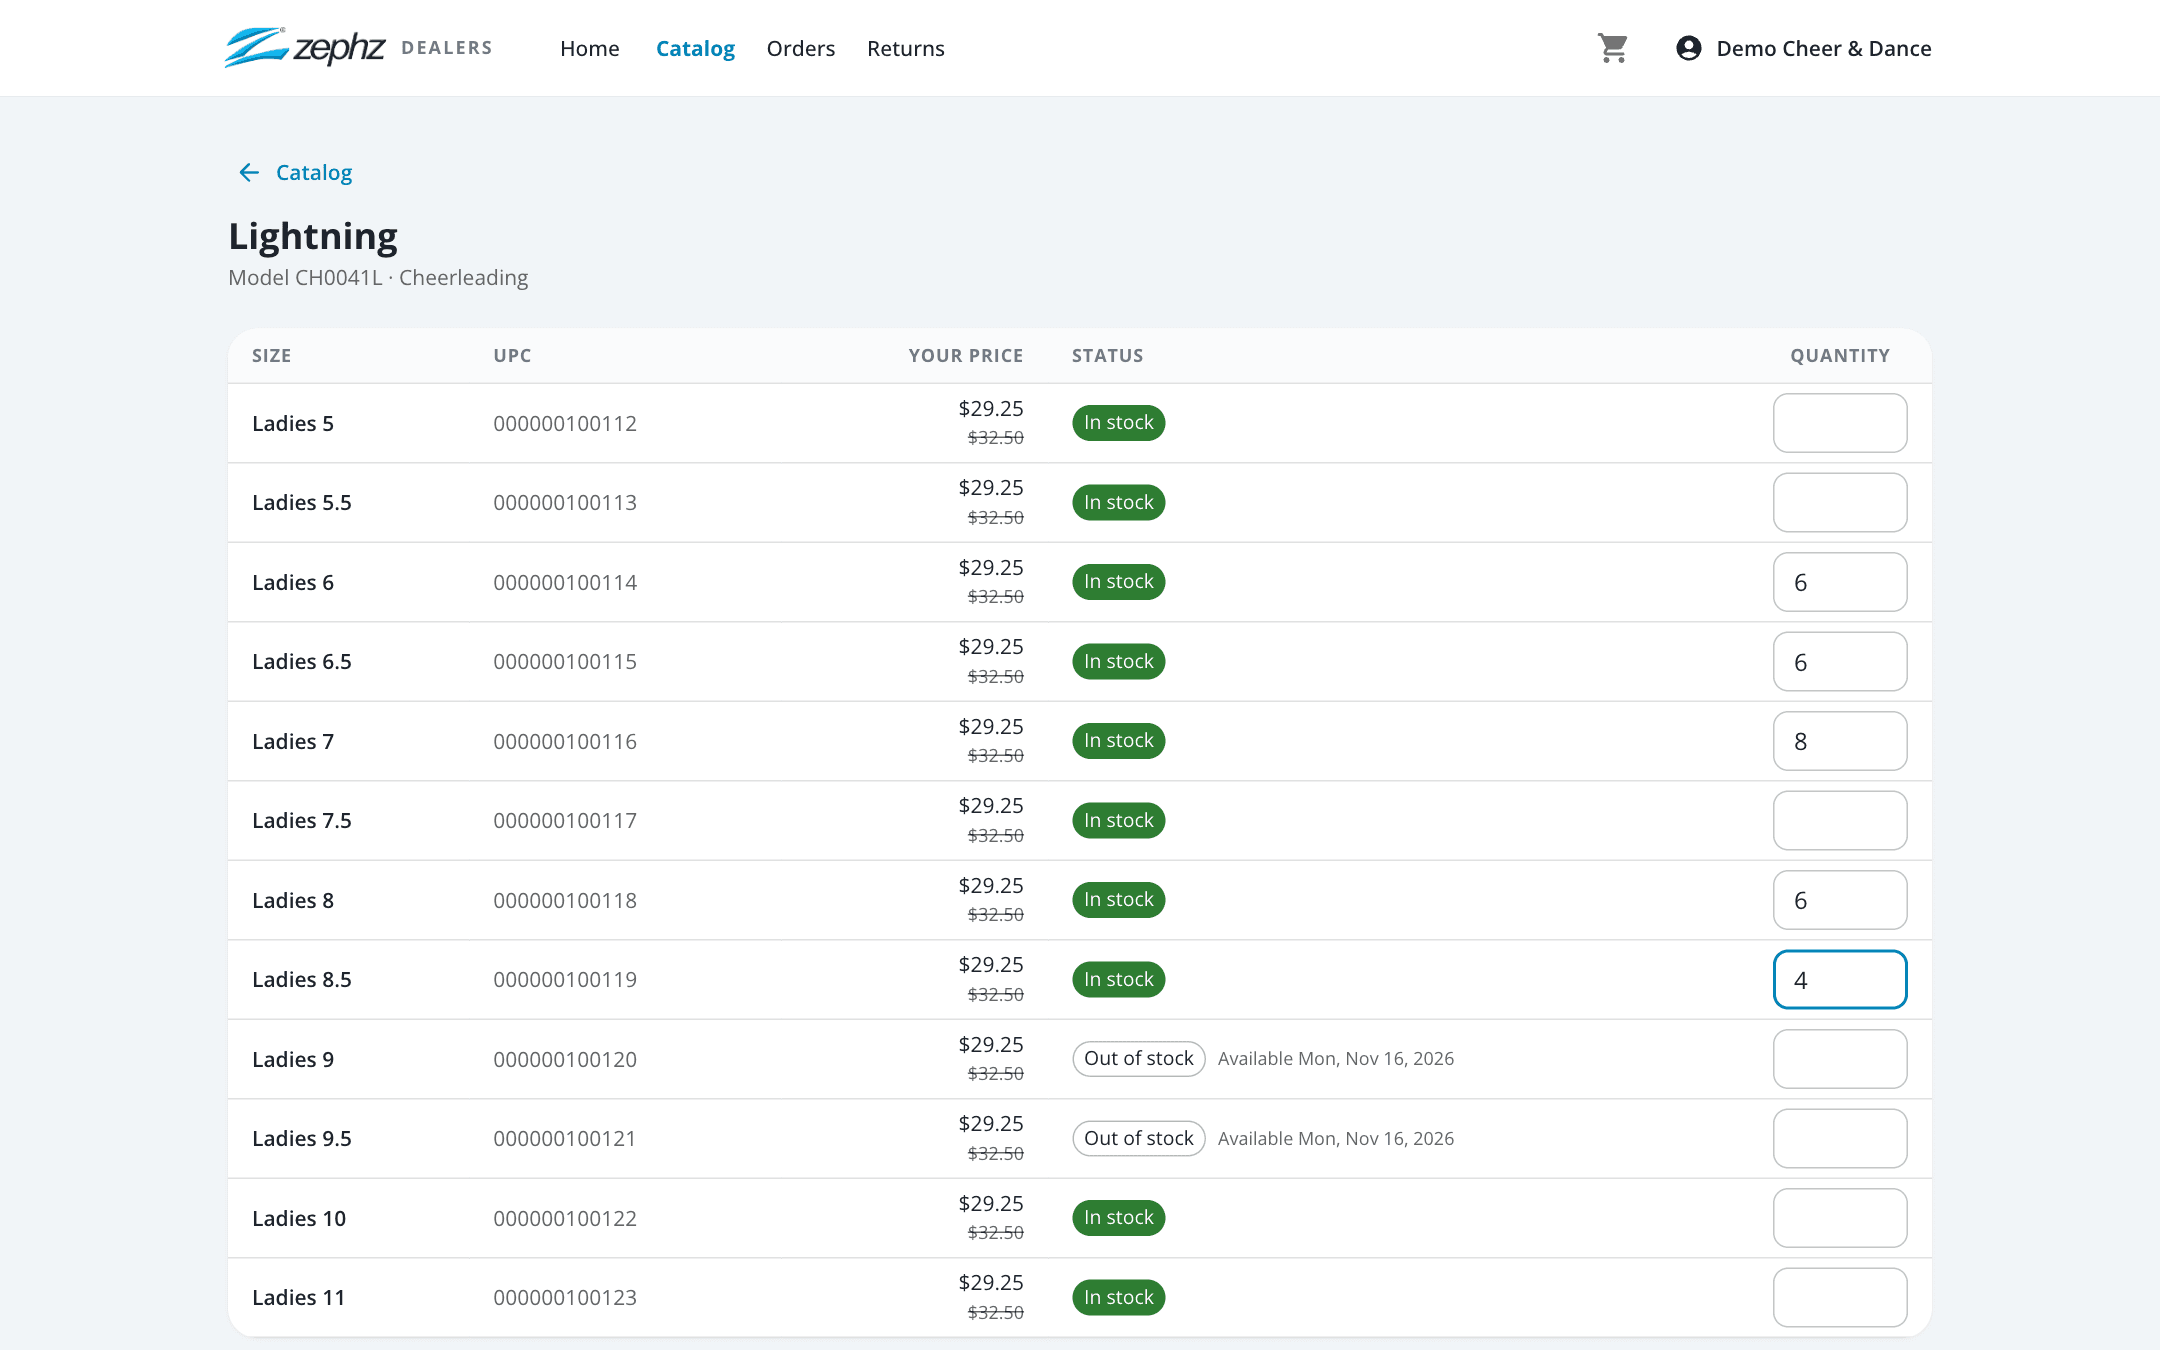
Task: Click Out of stock badge for Ladies 9
Action: [1139, 1059]
